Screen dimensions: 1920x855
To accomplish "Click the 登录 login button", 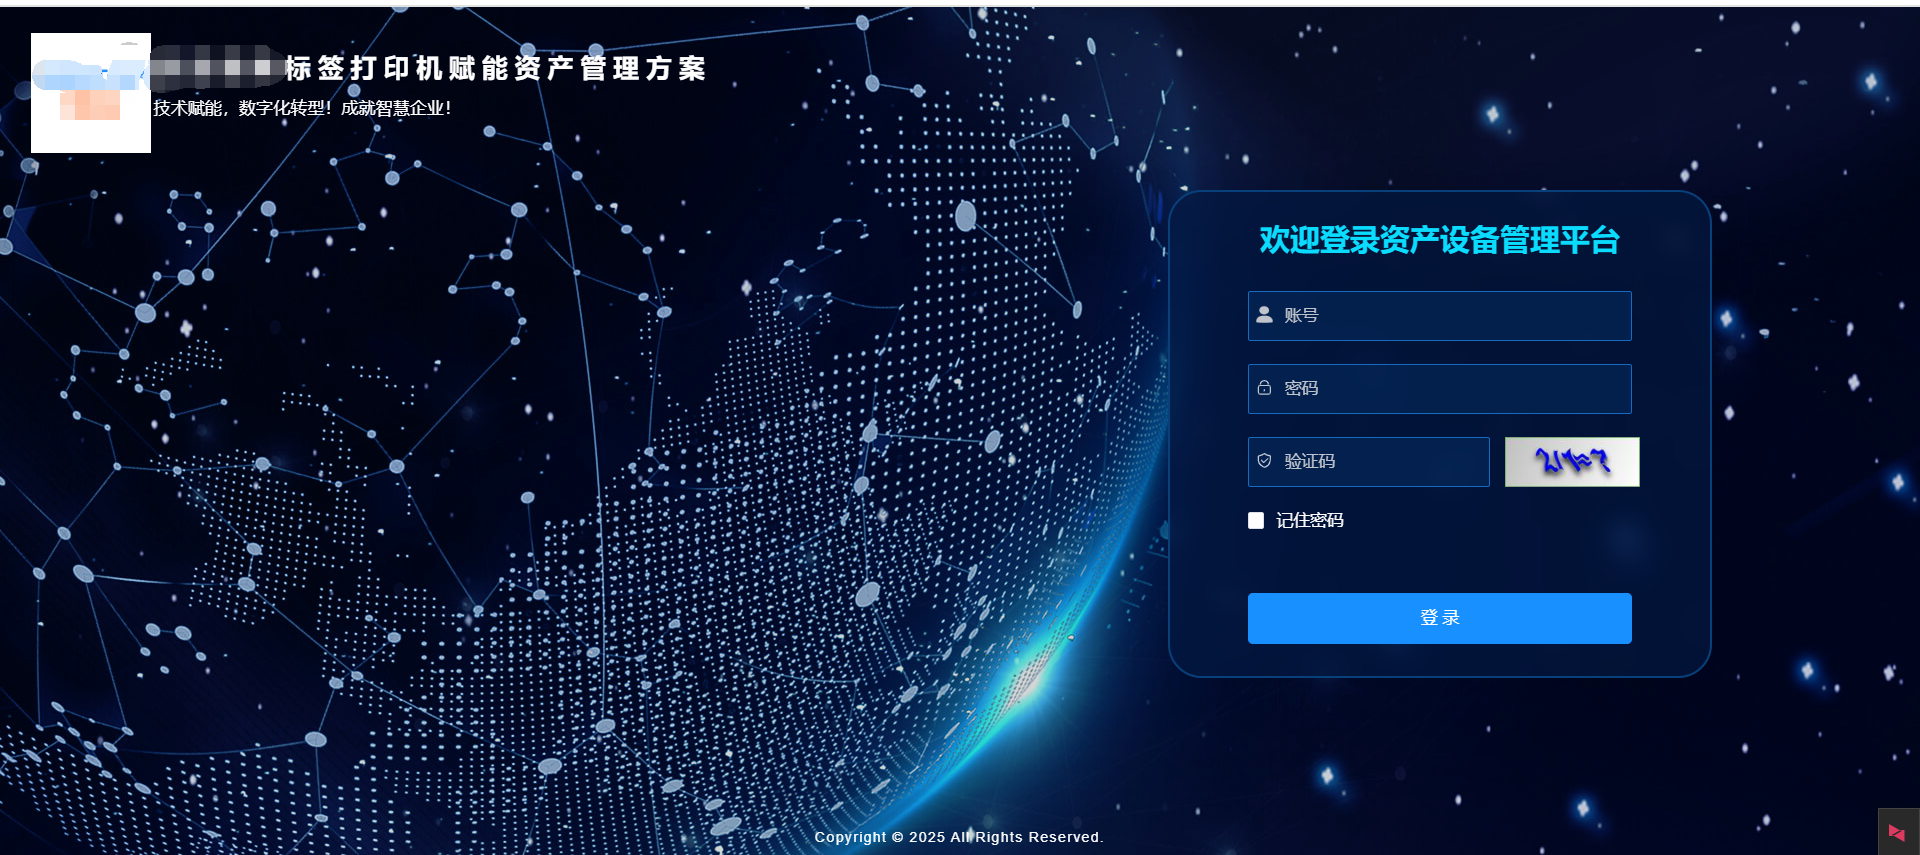I will (1439, 618).
